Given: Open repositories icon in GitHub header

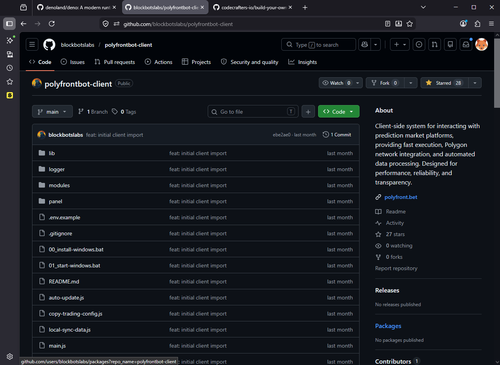Looking at the screenshot, I should click(450, 44).
